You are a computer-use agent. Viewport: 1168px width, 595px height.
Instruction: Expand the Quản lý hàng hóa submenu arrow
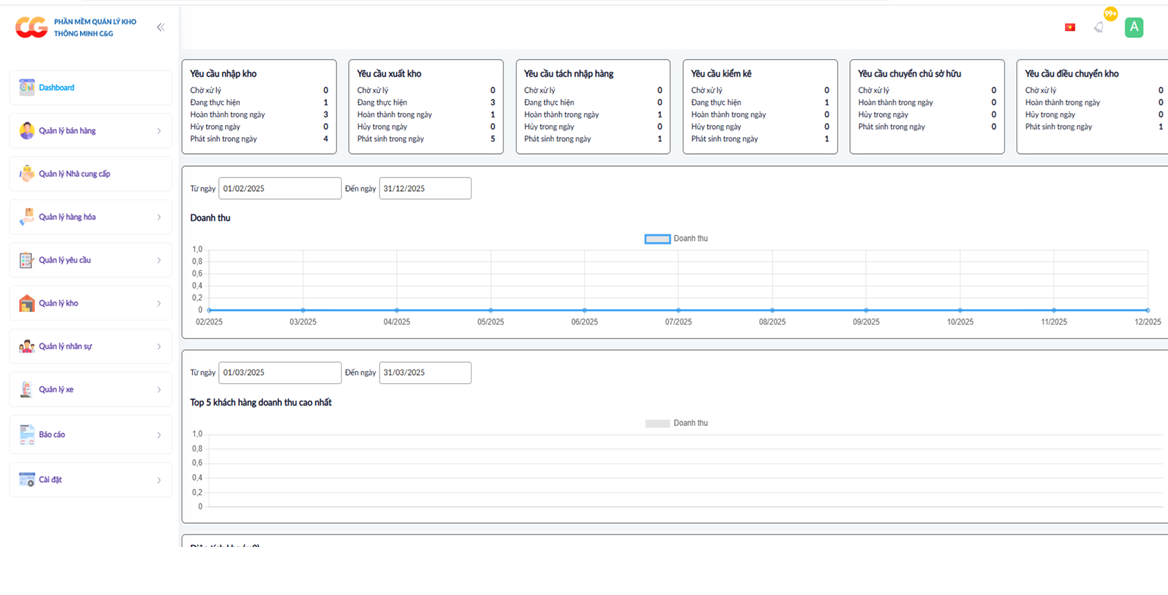(159, 217)
